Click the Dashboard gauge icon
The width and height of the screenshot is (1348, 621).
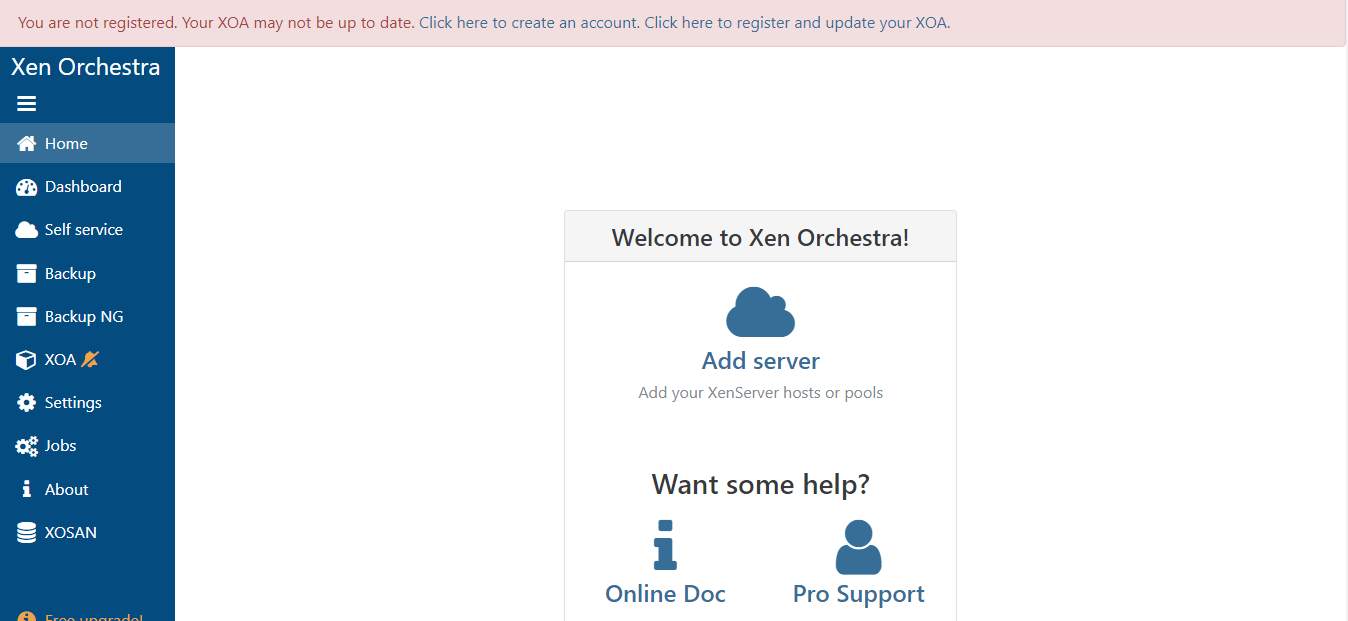(x=27, y=187)
